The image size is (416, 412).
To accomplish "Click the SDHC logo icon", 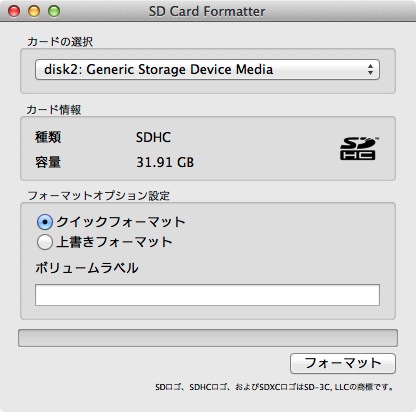I will coord(359,148).
